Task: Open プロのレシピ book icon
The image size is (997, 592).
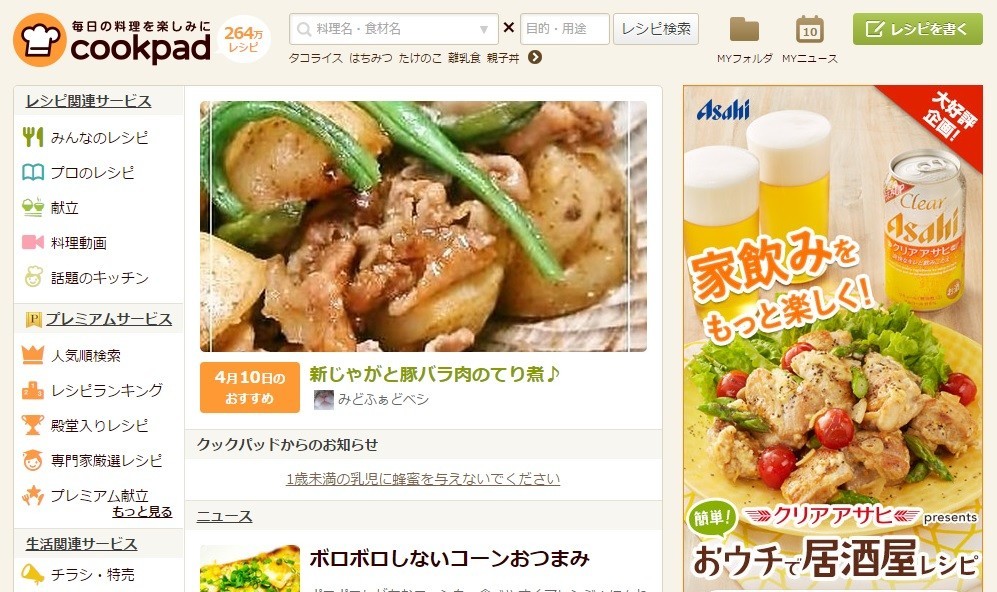Action: (33, 172)
